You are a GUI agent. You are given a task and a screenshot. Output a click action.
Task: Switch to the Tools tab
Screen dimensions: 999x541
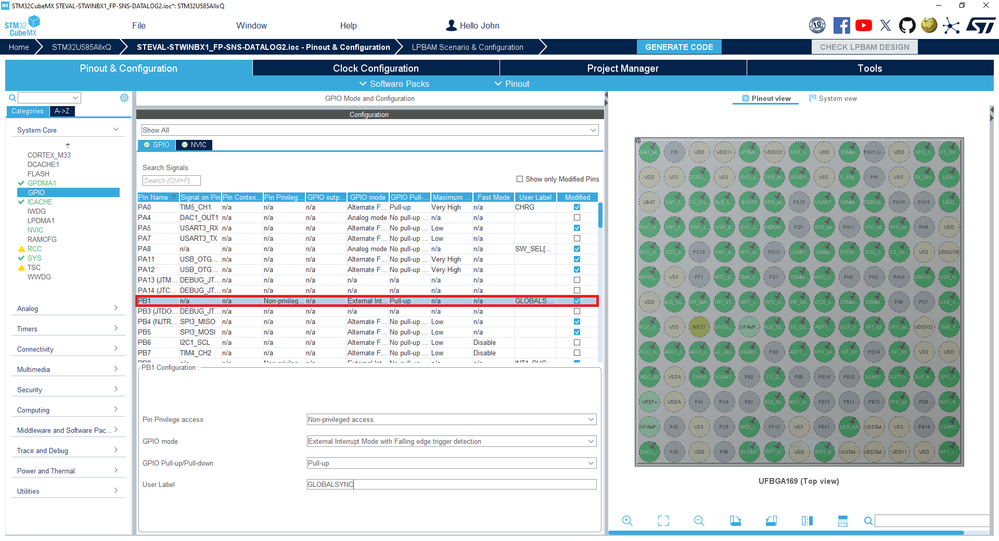[870, 68]
